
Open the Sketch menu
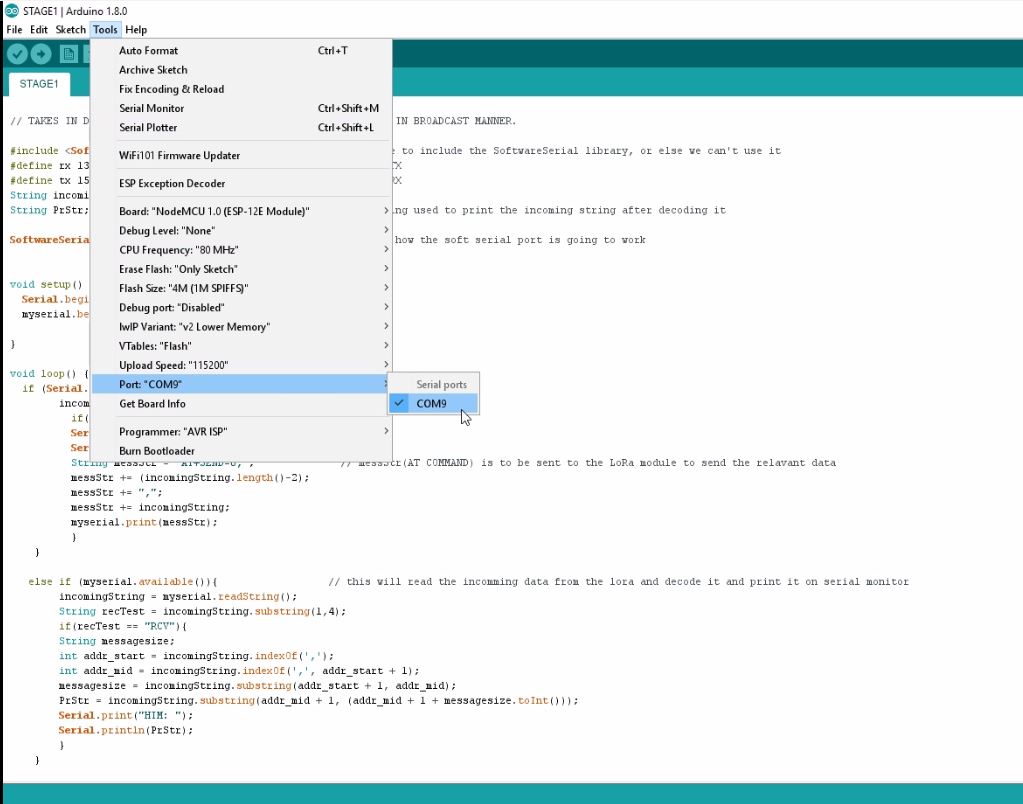coord(70,29)
